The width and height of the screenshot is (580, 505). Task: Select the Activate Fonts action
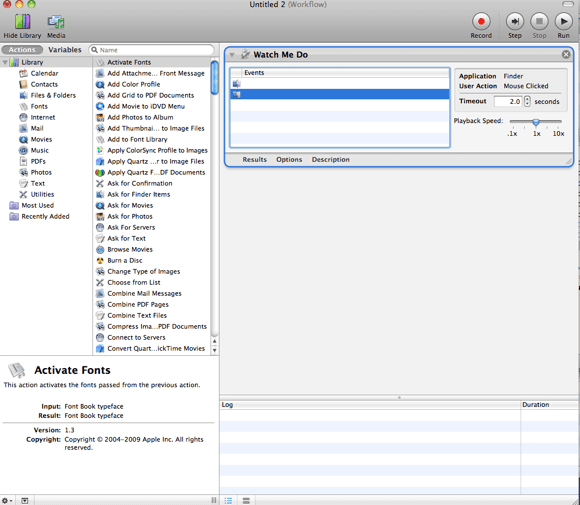pyautogui.click(x=152, y=62)
